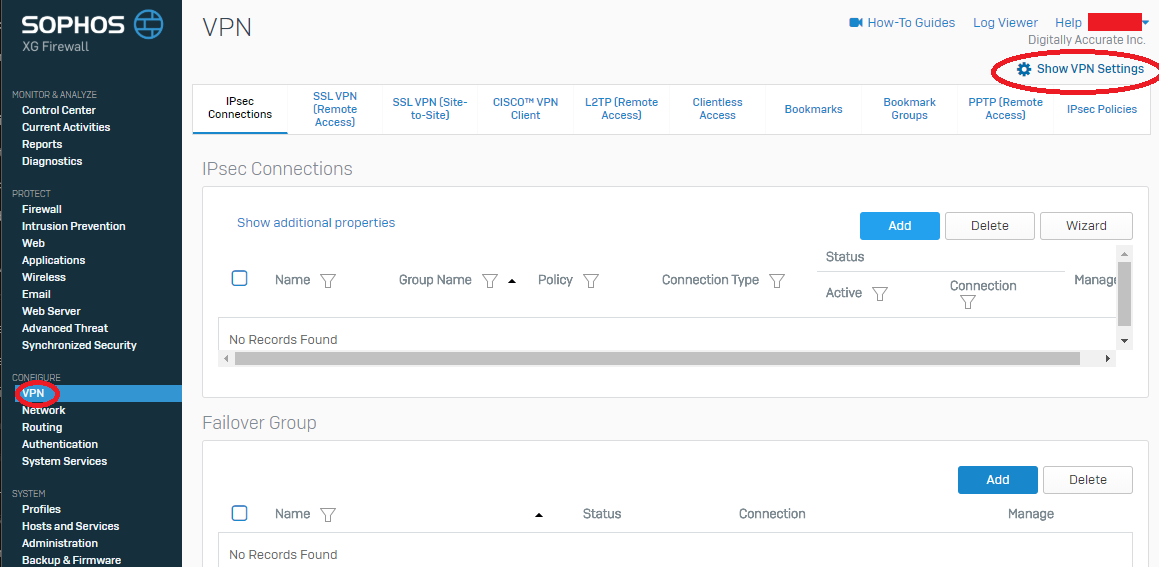This screenshot has height=567, width=1159.
Task: Select VPN under Configure
Action: (33, 393)
